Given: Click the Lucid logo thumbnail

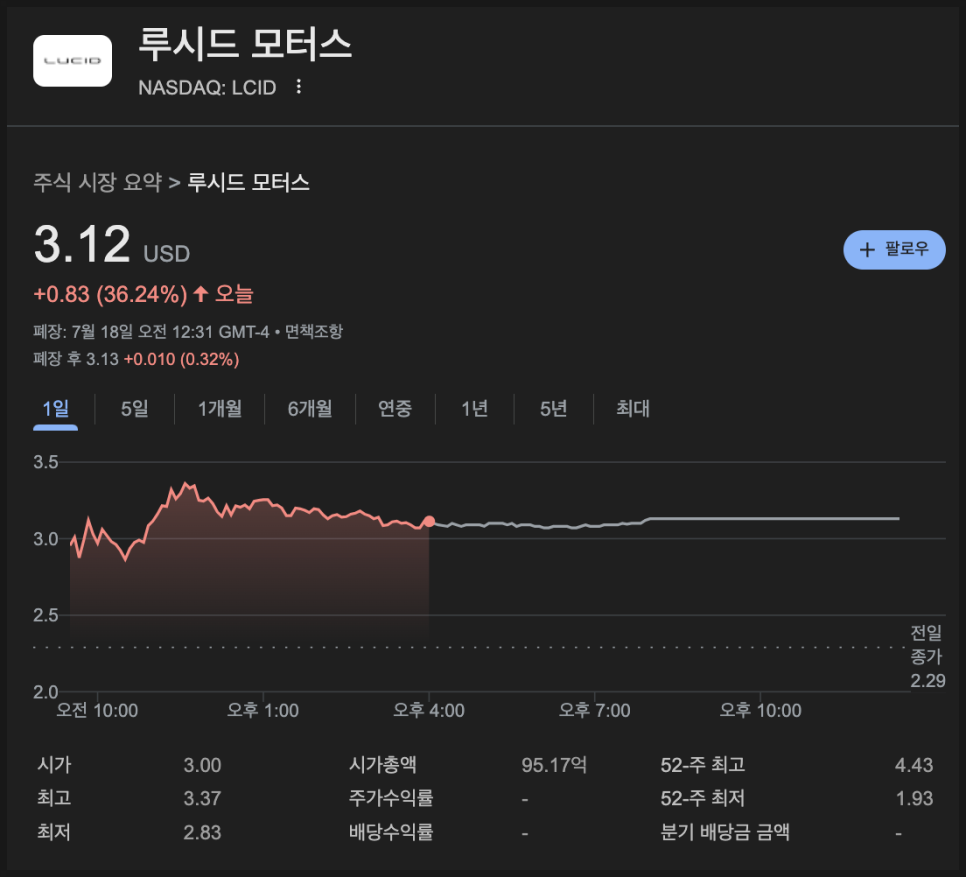Looking at the screenshot, I should point(72,60).
